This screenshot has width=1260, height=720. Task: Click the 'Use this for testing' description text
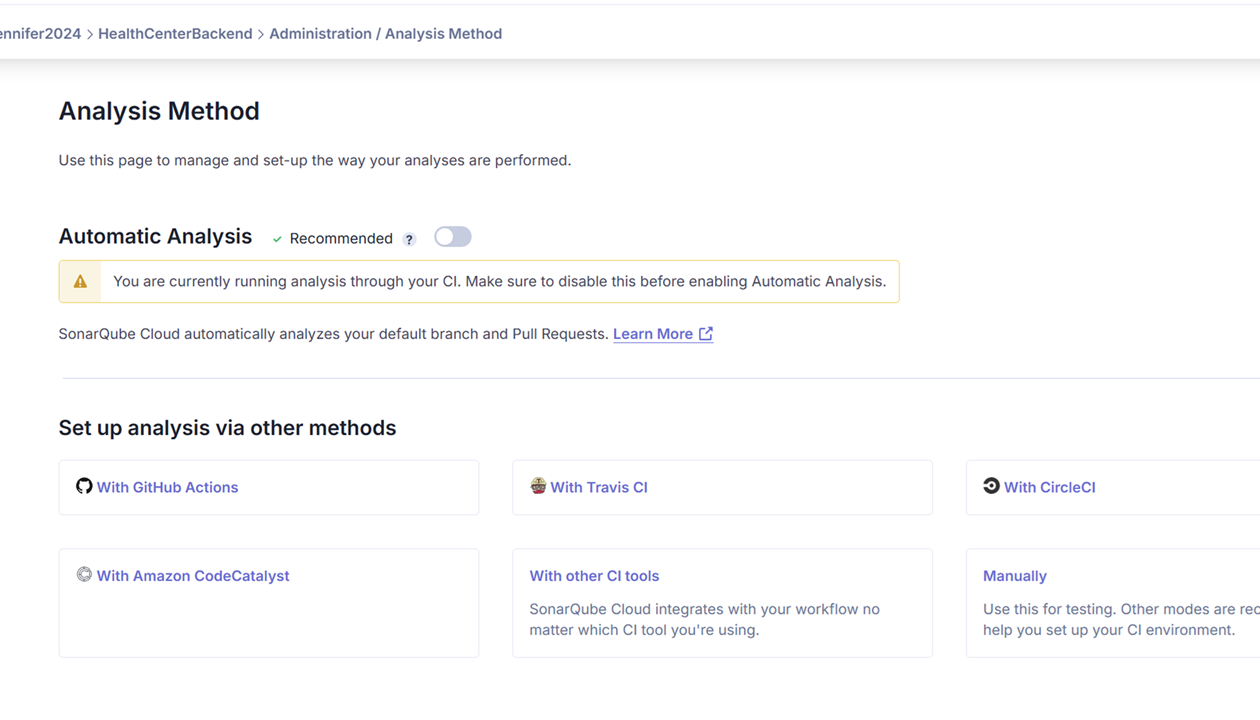[1121, 620]
